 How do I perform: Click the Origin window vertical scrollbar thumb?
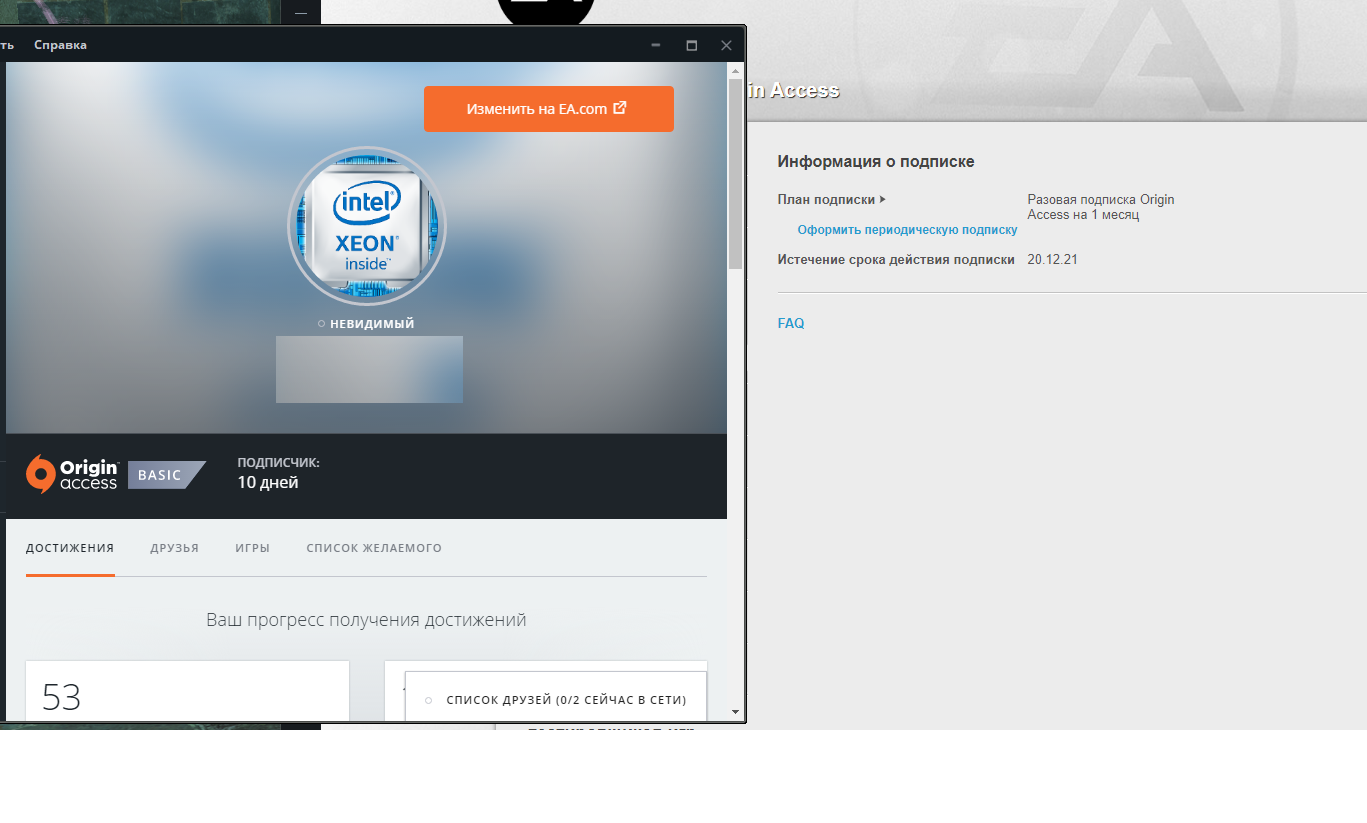point(736,173)
